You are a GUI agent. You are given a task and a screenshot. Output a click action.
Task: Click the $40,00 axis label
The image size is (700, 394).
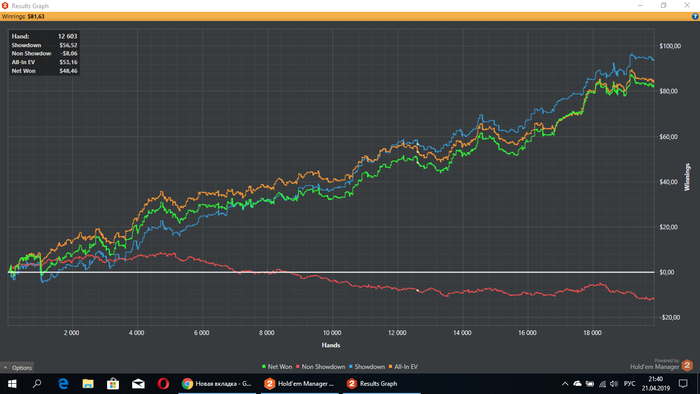tap(668, 182)
